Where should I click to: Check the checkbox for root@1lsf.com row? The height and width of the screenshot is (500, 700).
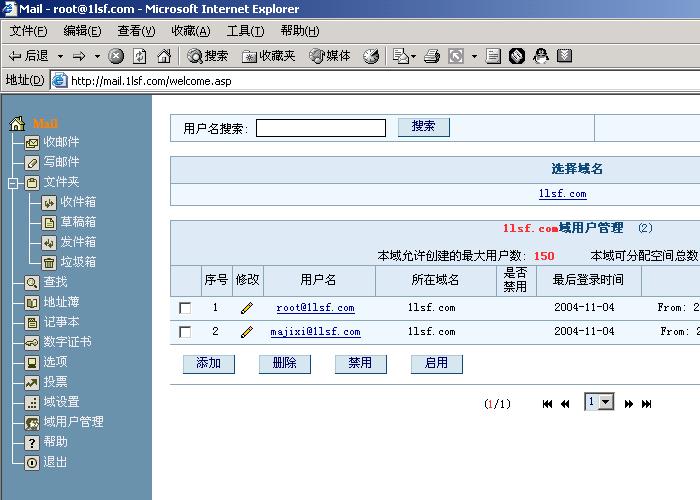[x=185, y=308]
